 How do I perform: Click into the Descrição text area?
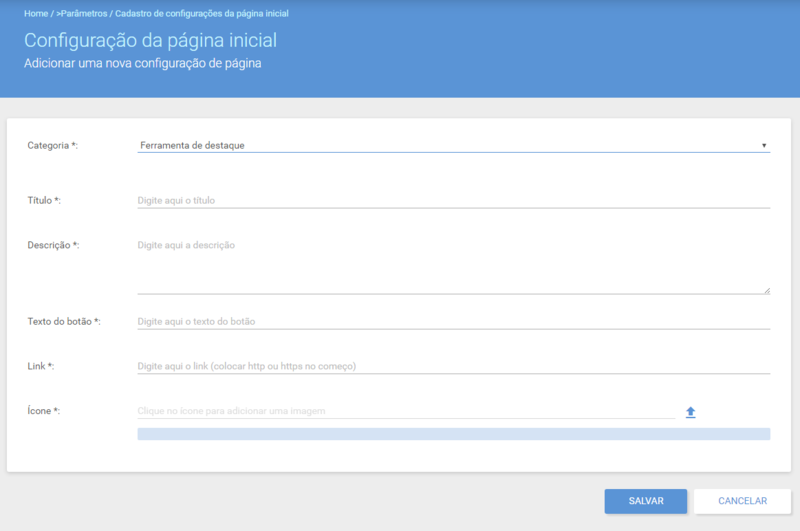[454, 266]
